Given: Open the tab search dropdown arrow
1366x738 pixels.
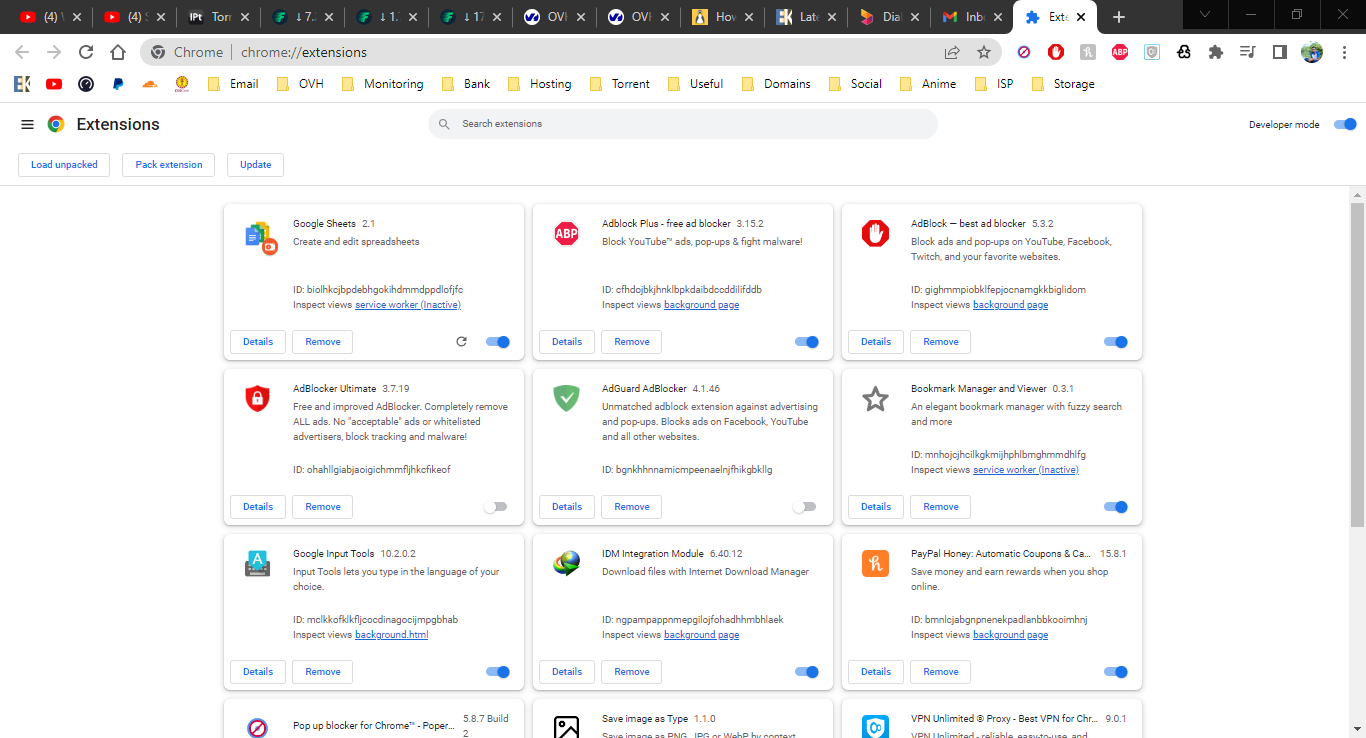Looking at the screenshot, I should click(1206, 15).
